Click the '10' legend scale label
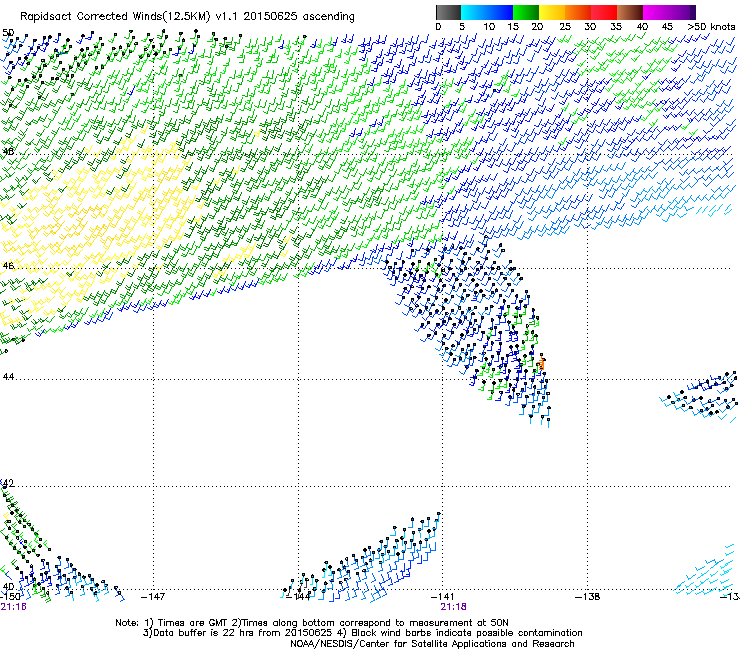 click(489, 27)
